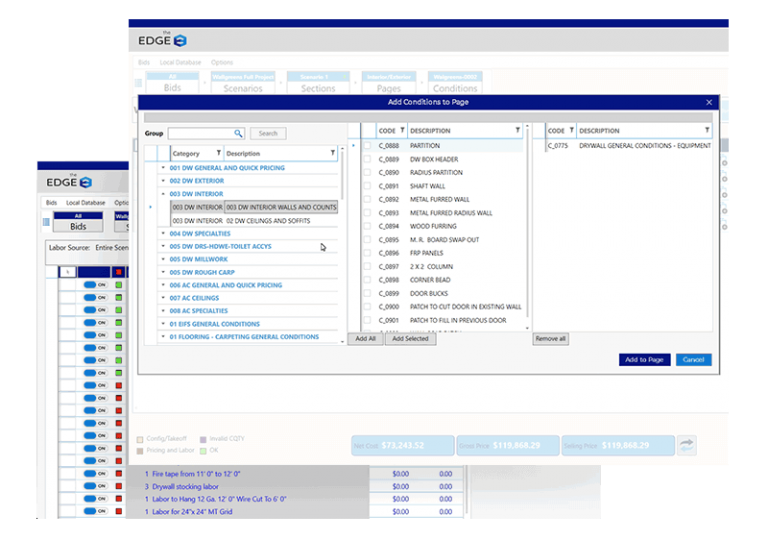Click the Add All button

pyautogui.click(x=365, y=339)
